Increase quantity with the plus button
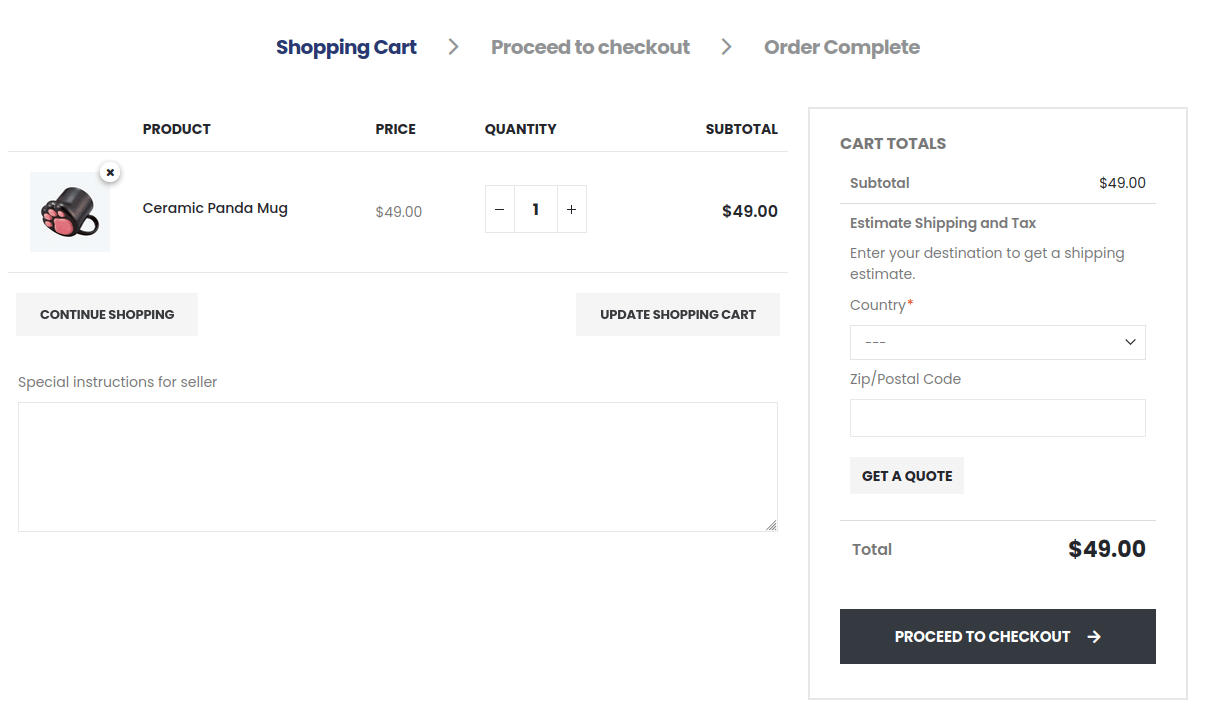Image resolution: width=1207 pixels, height=714 pixels. 571,209
